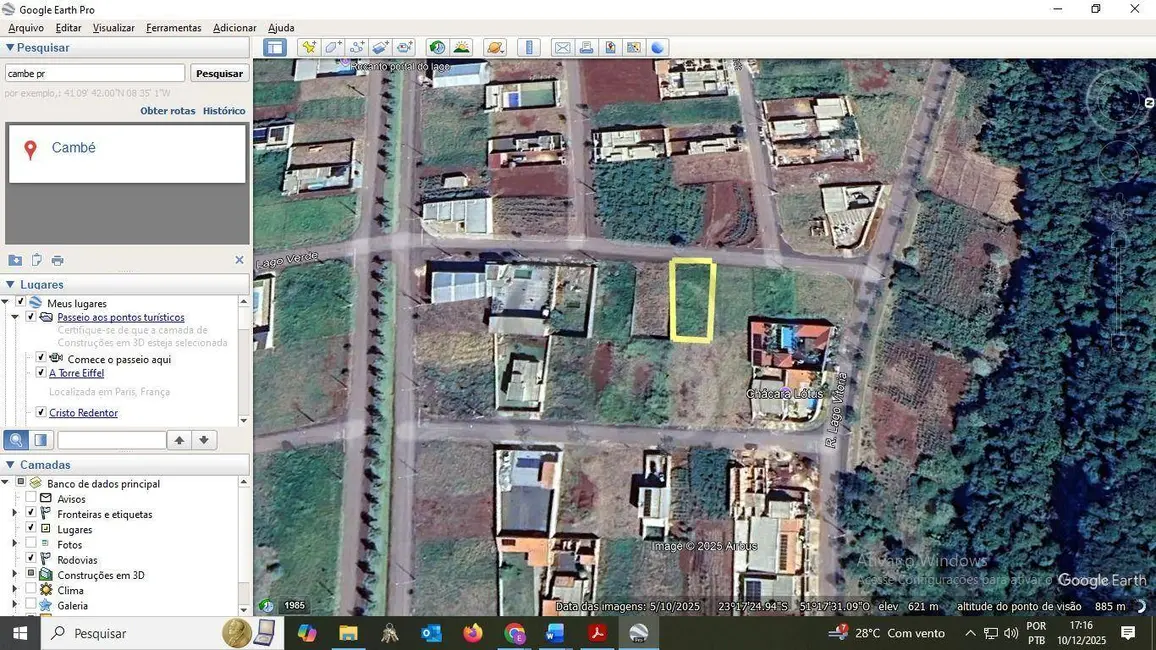Open the Adicionar menu

click(233, 27)
